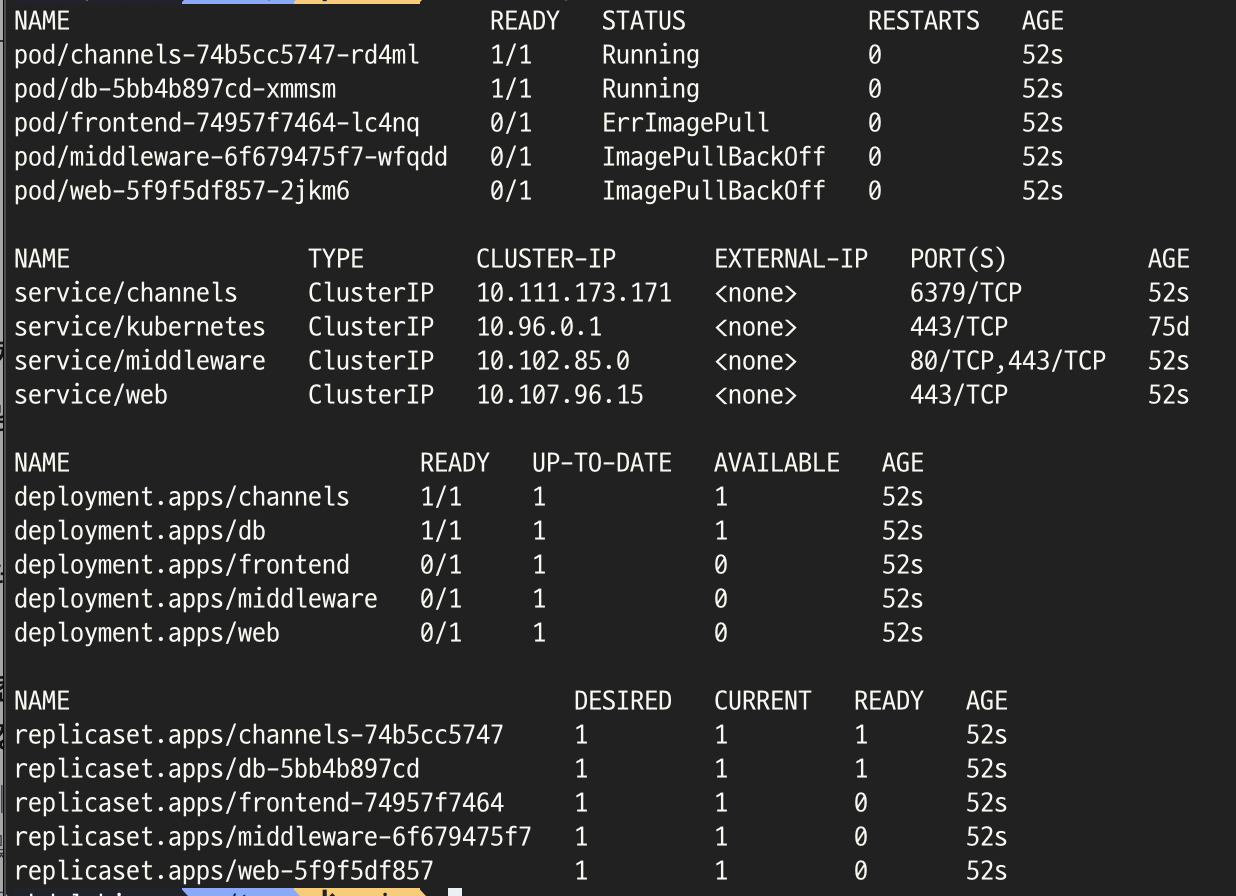Click the DESIRED column header
Viewport: 1236px width, 896px height.
tap(623, 701)
